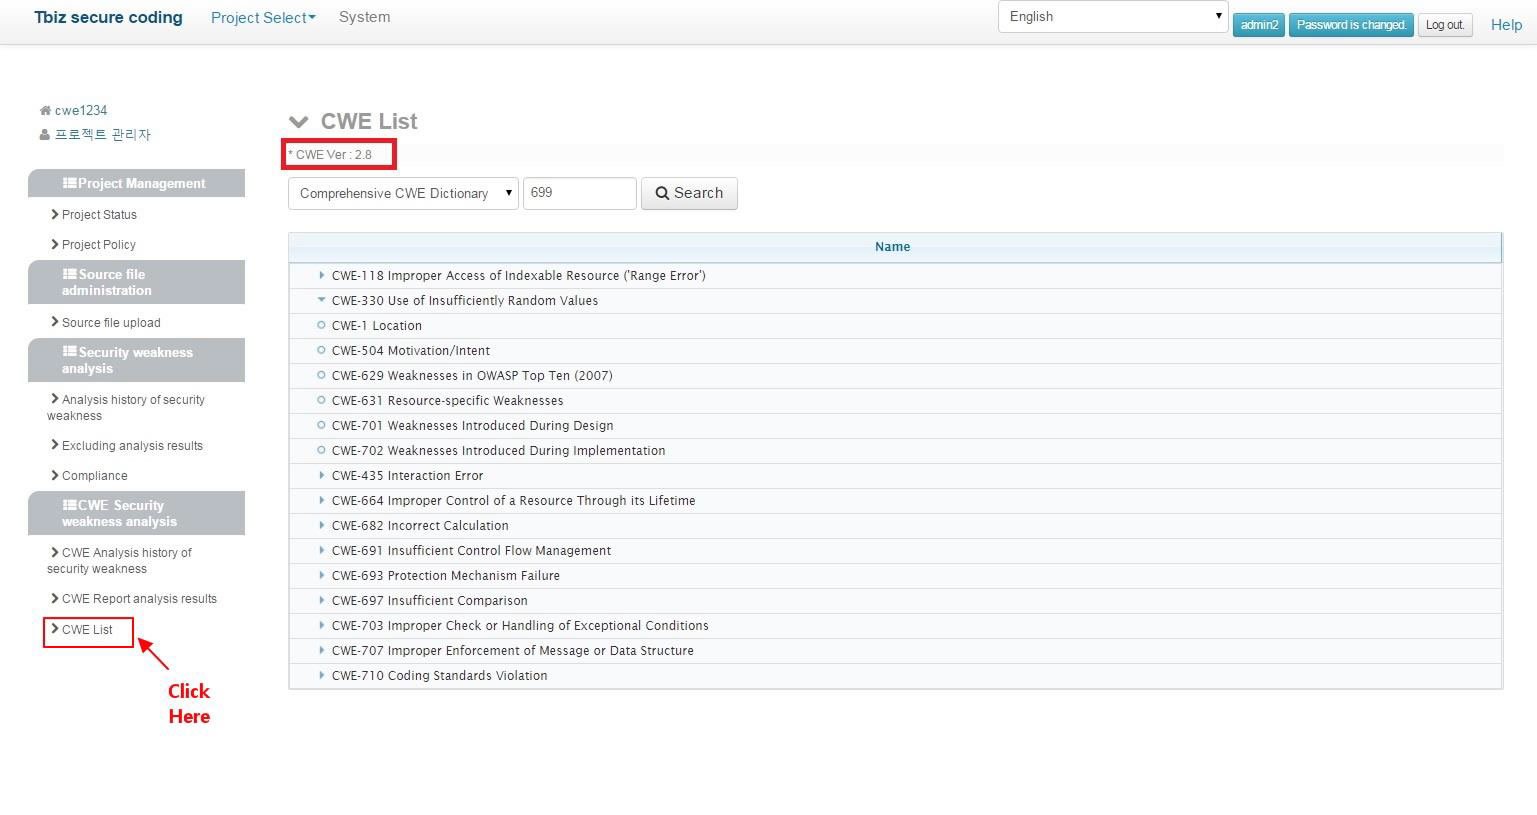Click the Log out button
The width and height of the screenshot is (1537, 815).
pyautogui.click(x=1445, y=25)
